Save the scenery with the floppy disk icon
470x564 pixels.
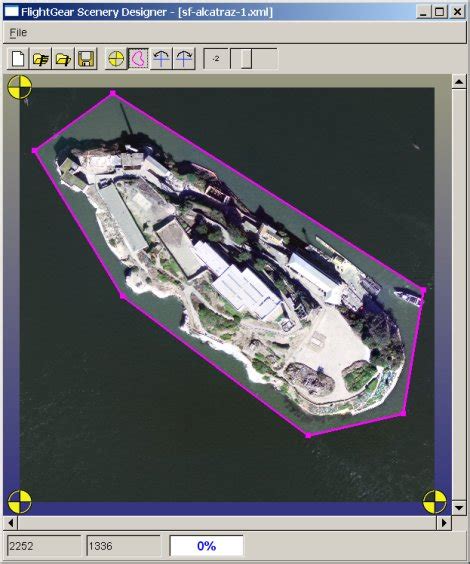pyautogui.click(x=86, y=59)
